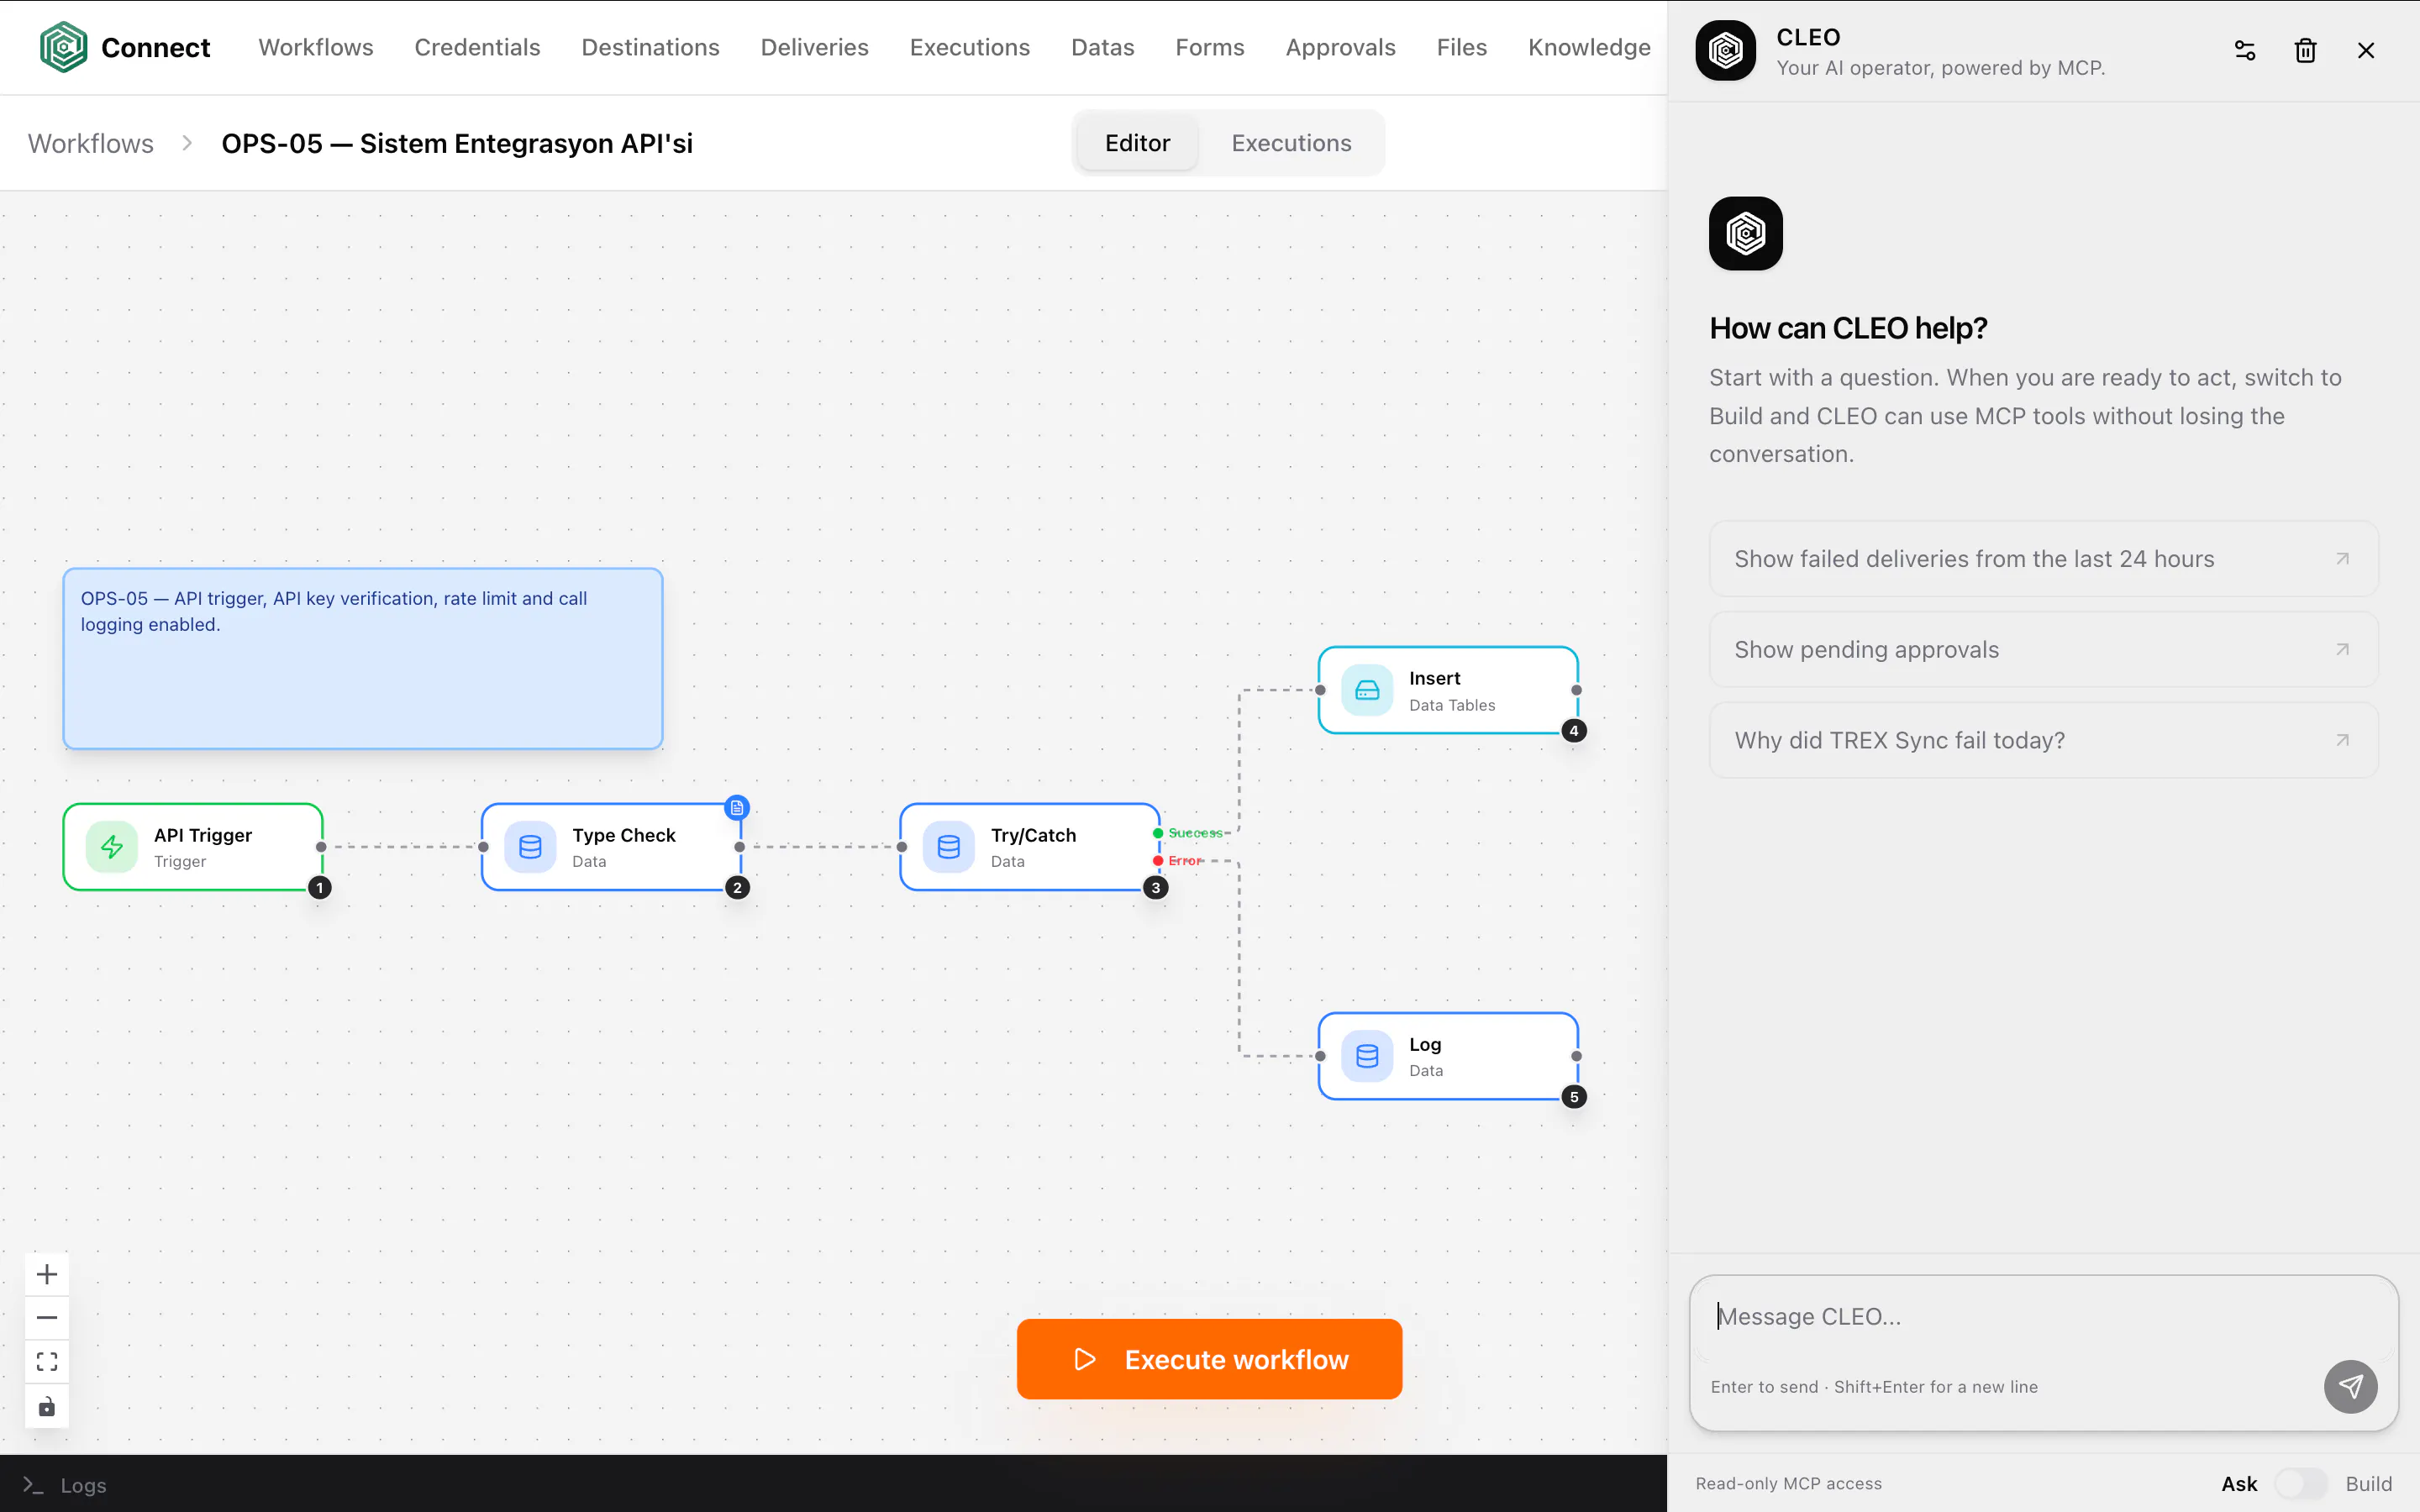2420x1512 pixels.
Task: Open the Forms nav item
Action: pyautogui.click(x=1209, y=47)
